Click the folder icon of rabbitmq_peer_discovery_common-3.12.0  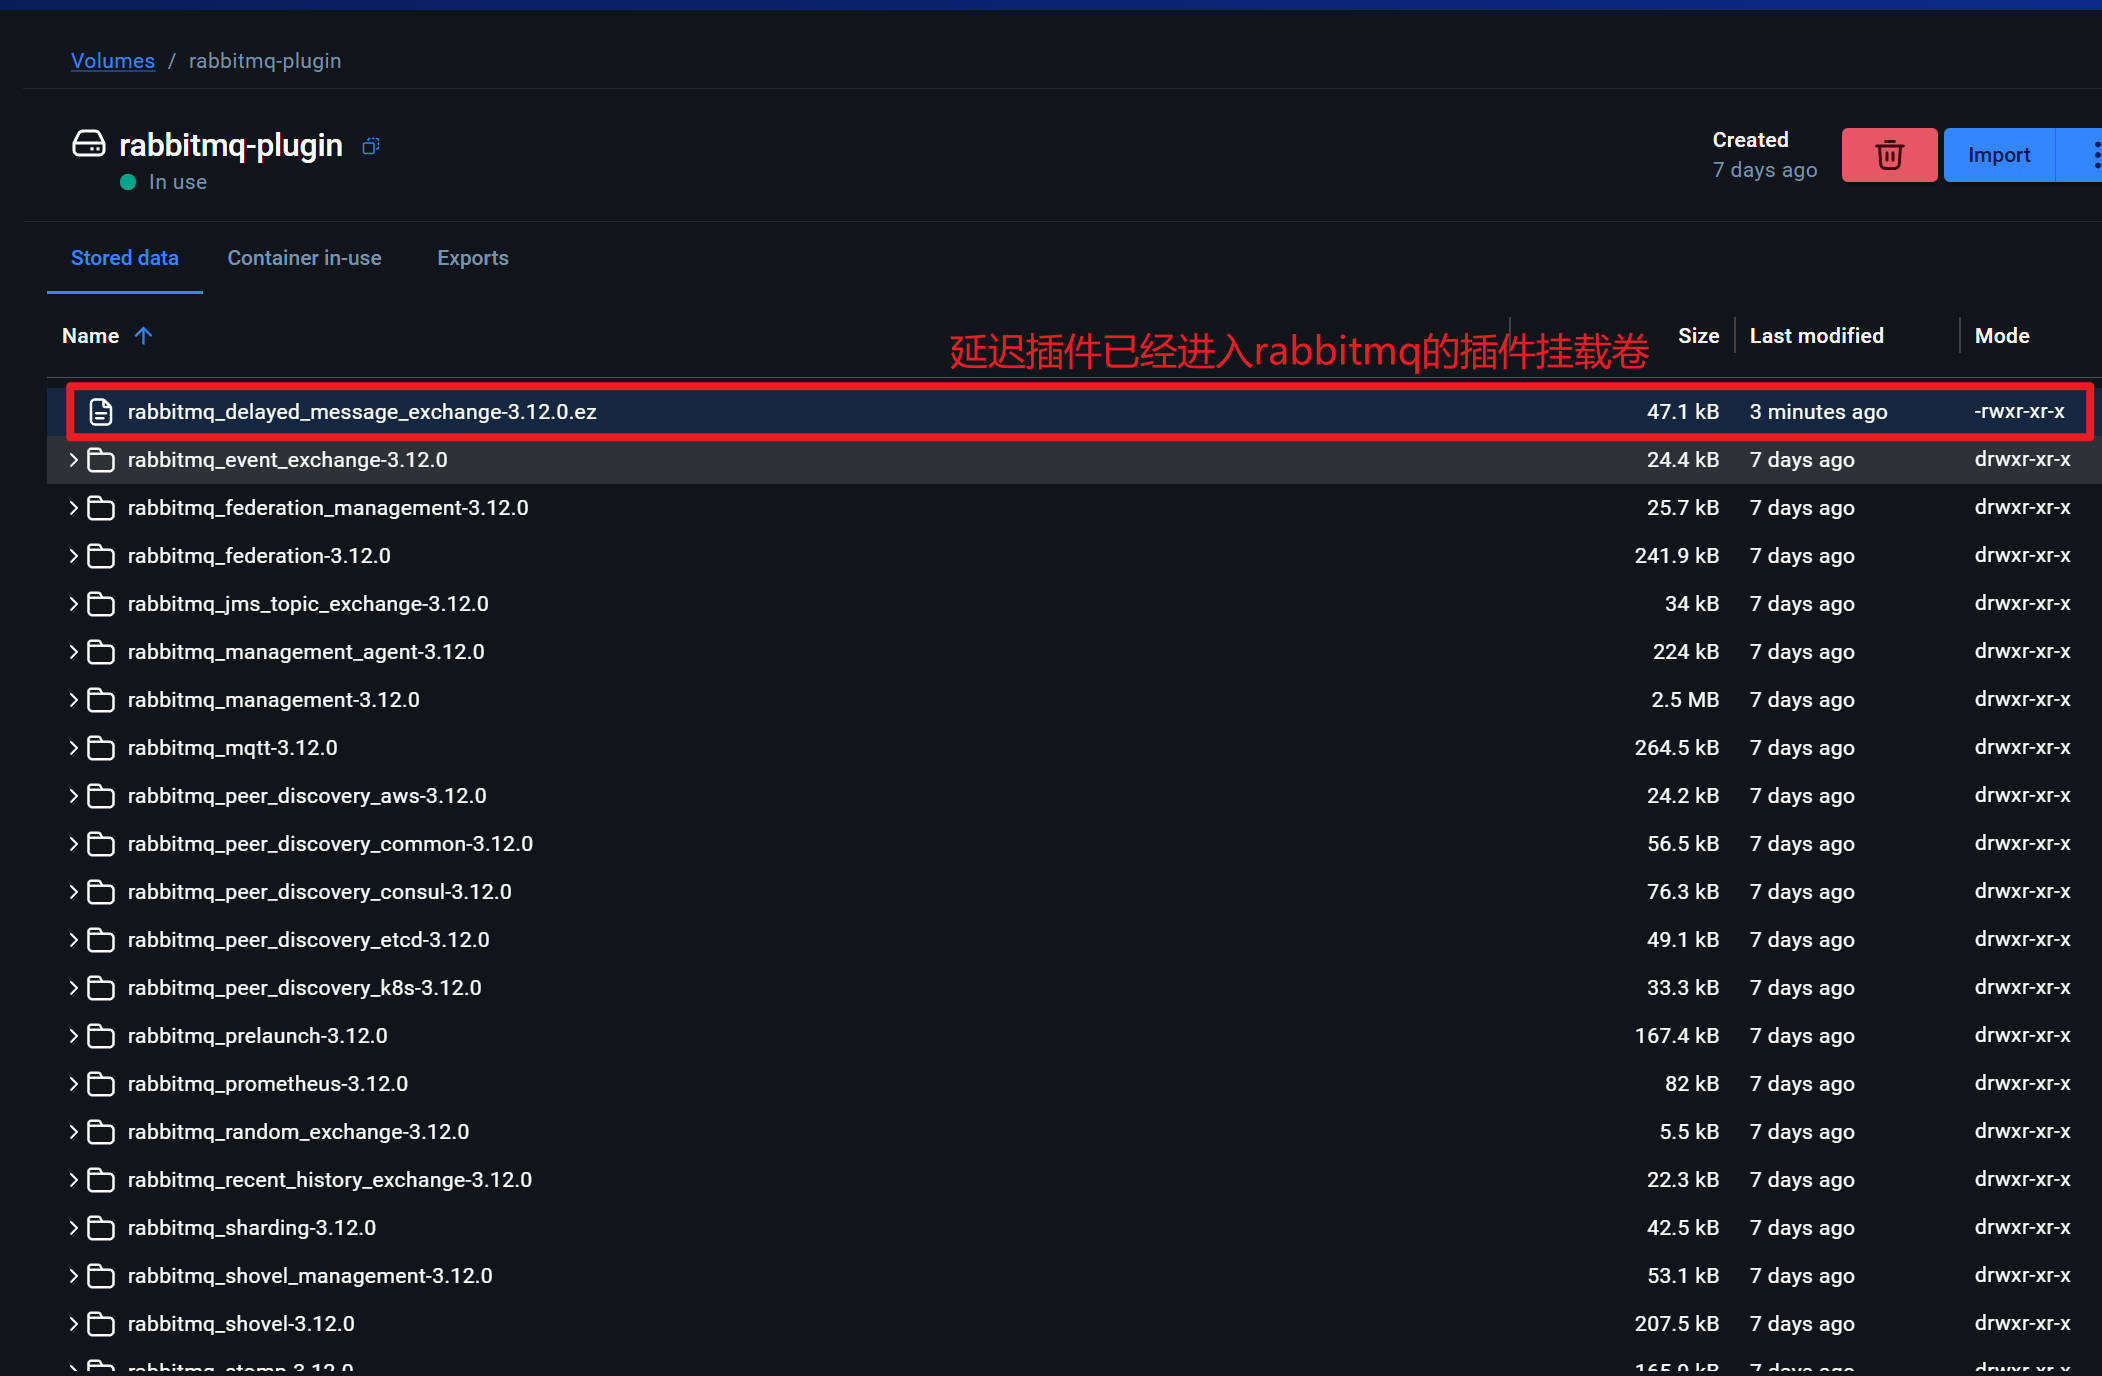101,844
